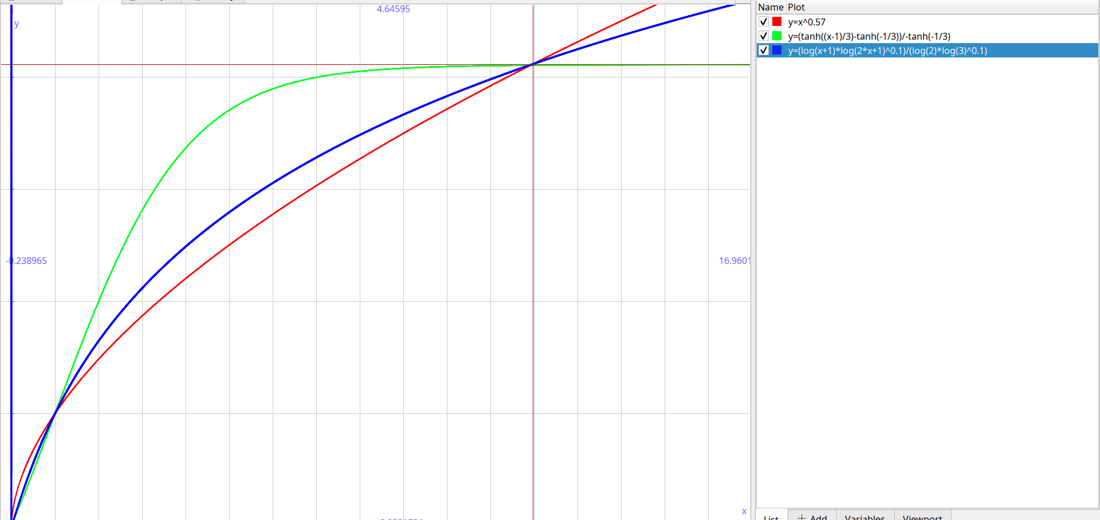Click blue color swatch of log plot
This screenshot has height=520, width=1100.
pyautogui.click(x=777, y=51)
